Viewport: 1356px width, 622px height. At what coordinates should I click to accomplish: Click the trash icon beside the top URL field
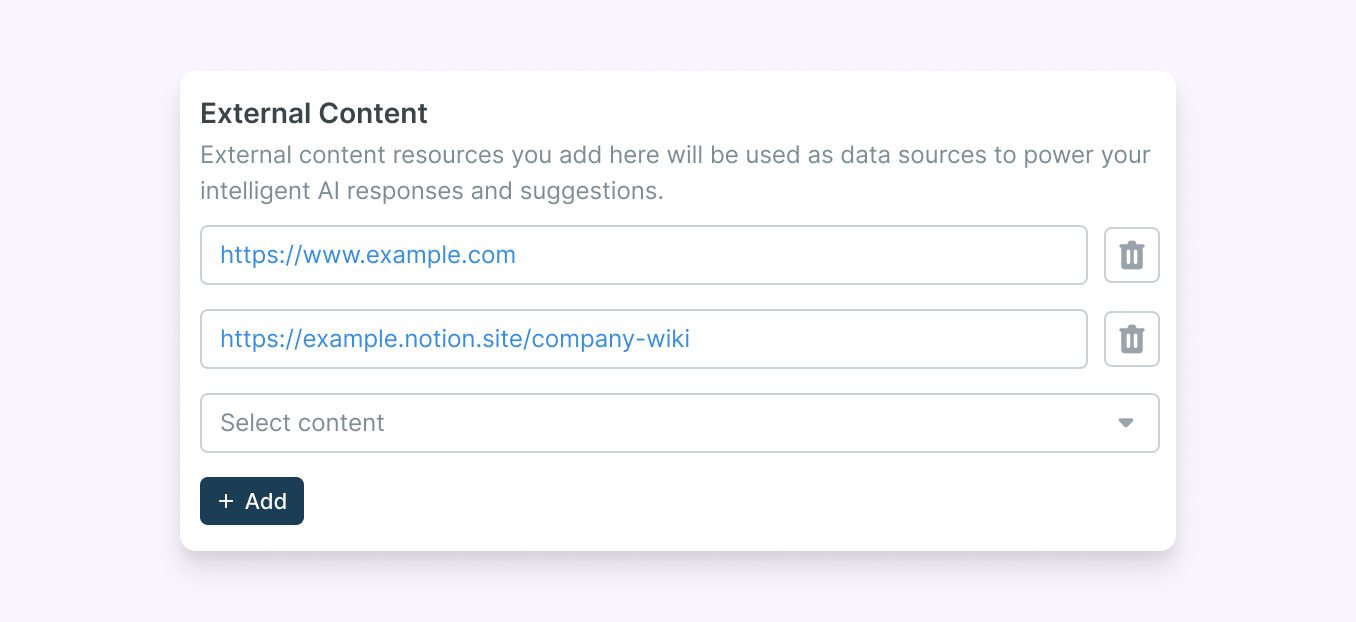point(1131,255)
